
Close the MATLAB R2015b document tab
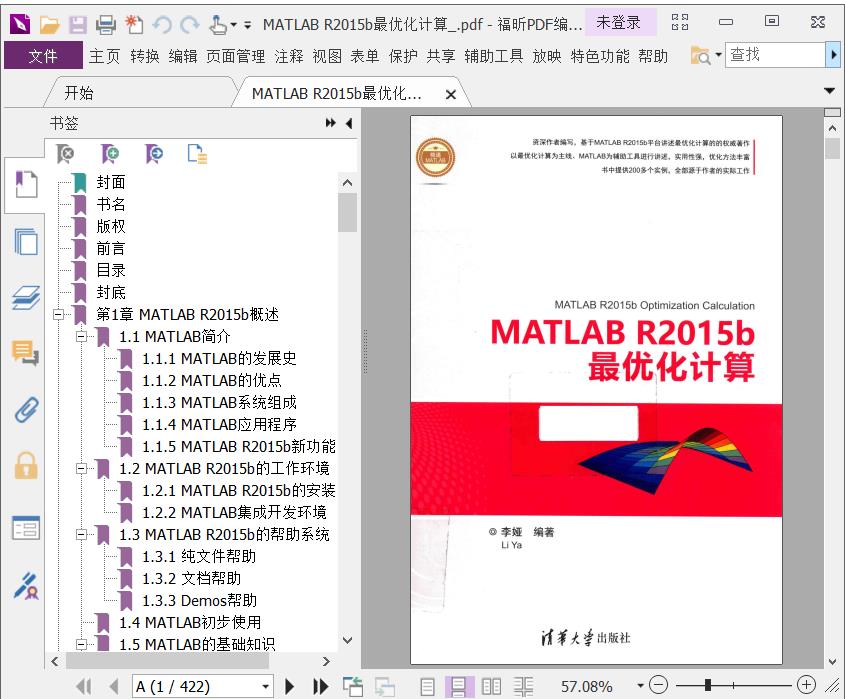coord(451,94)
